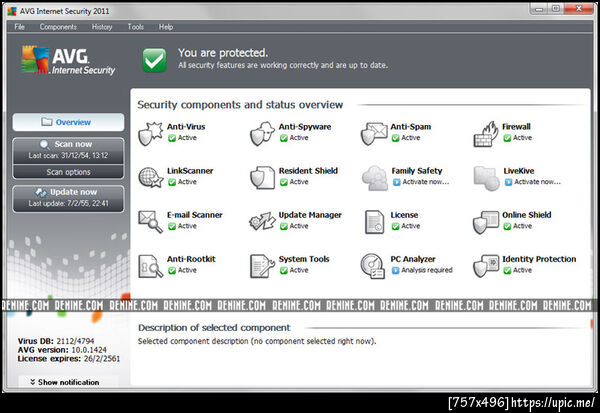Open the Family Safety icon
The image size is (600, 413).
[x=374, y=178]
